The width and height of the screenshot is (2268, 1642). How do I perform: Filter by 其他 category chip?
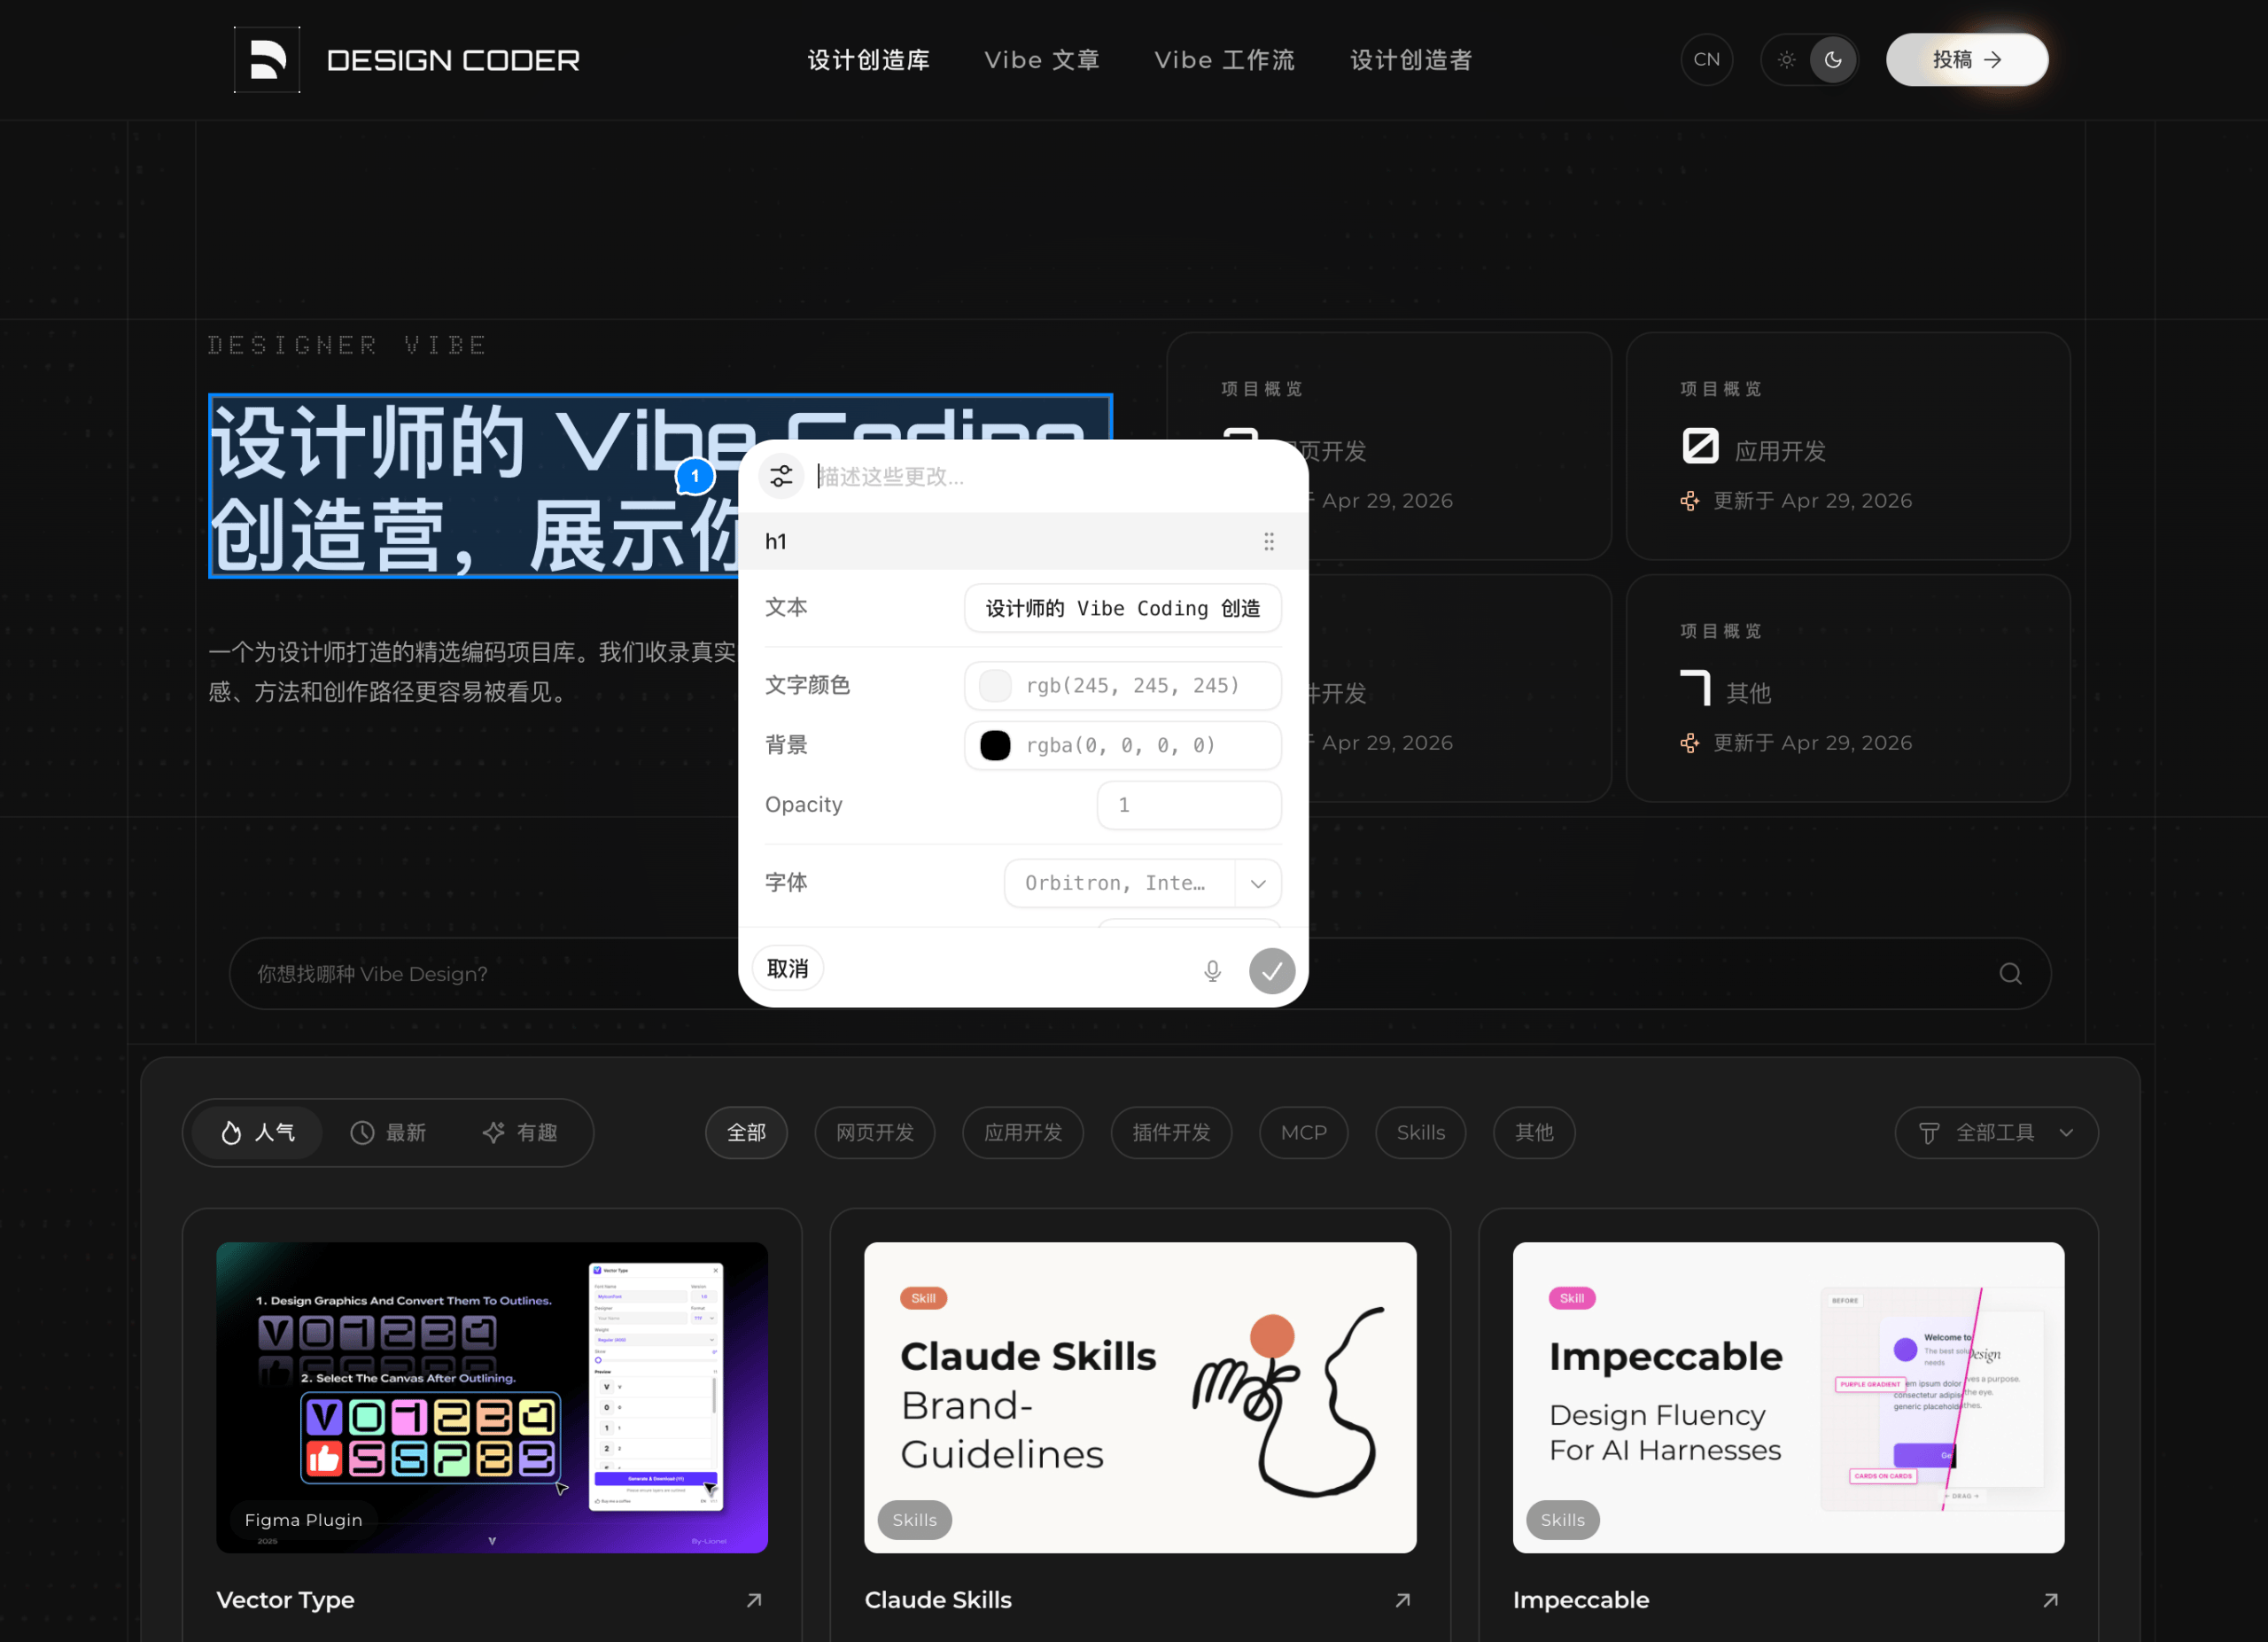point(1534,1132)
